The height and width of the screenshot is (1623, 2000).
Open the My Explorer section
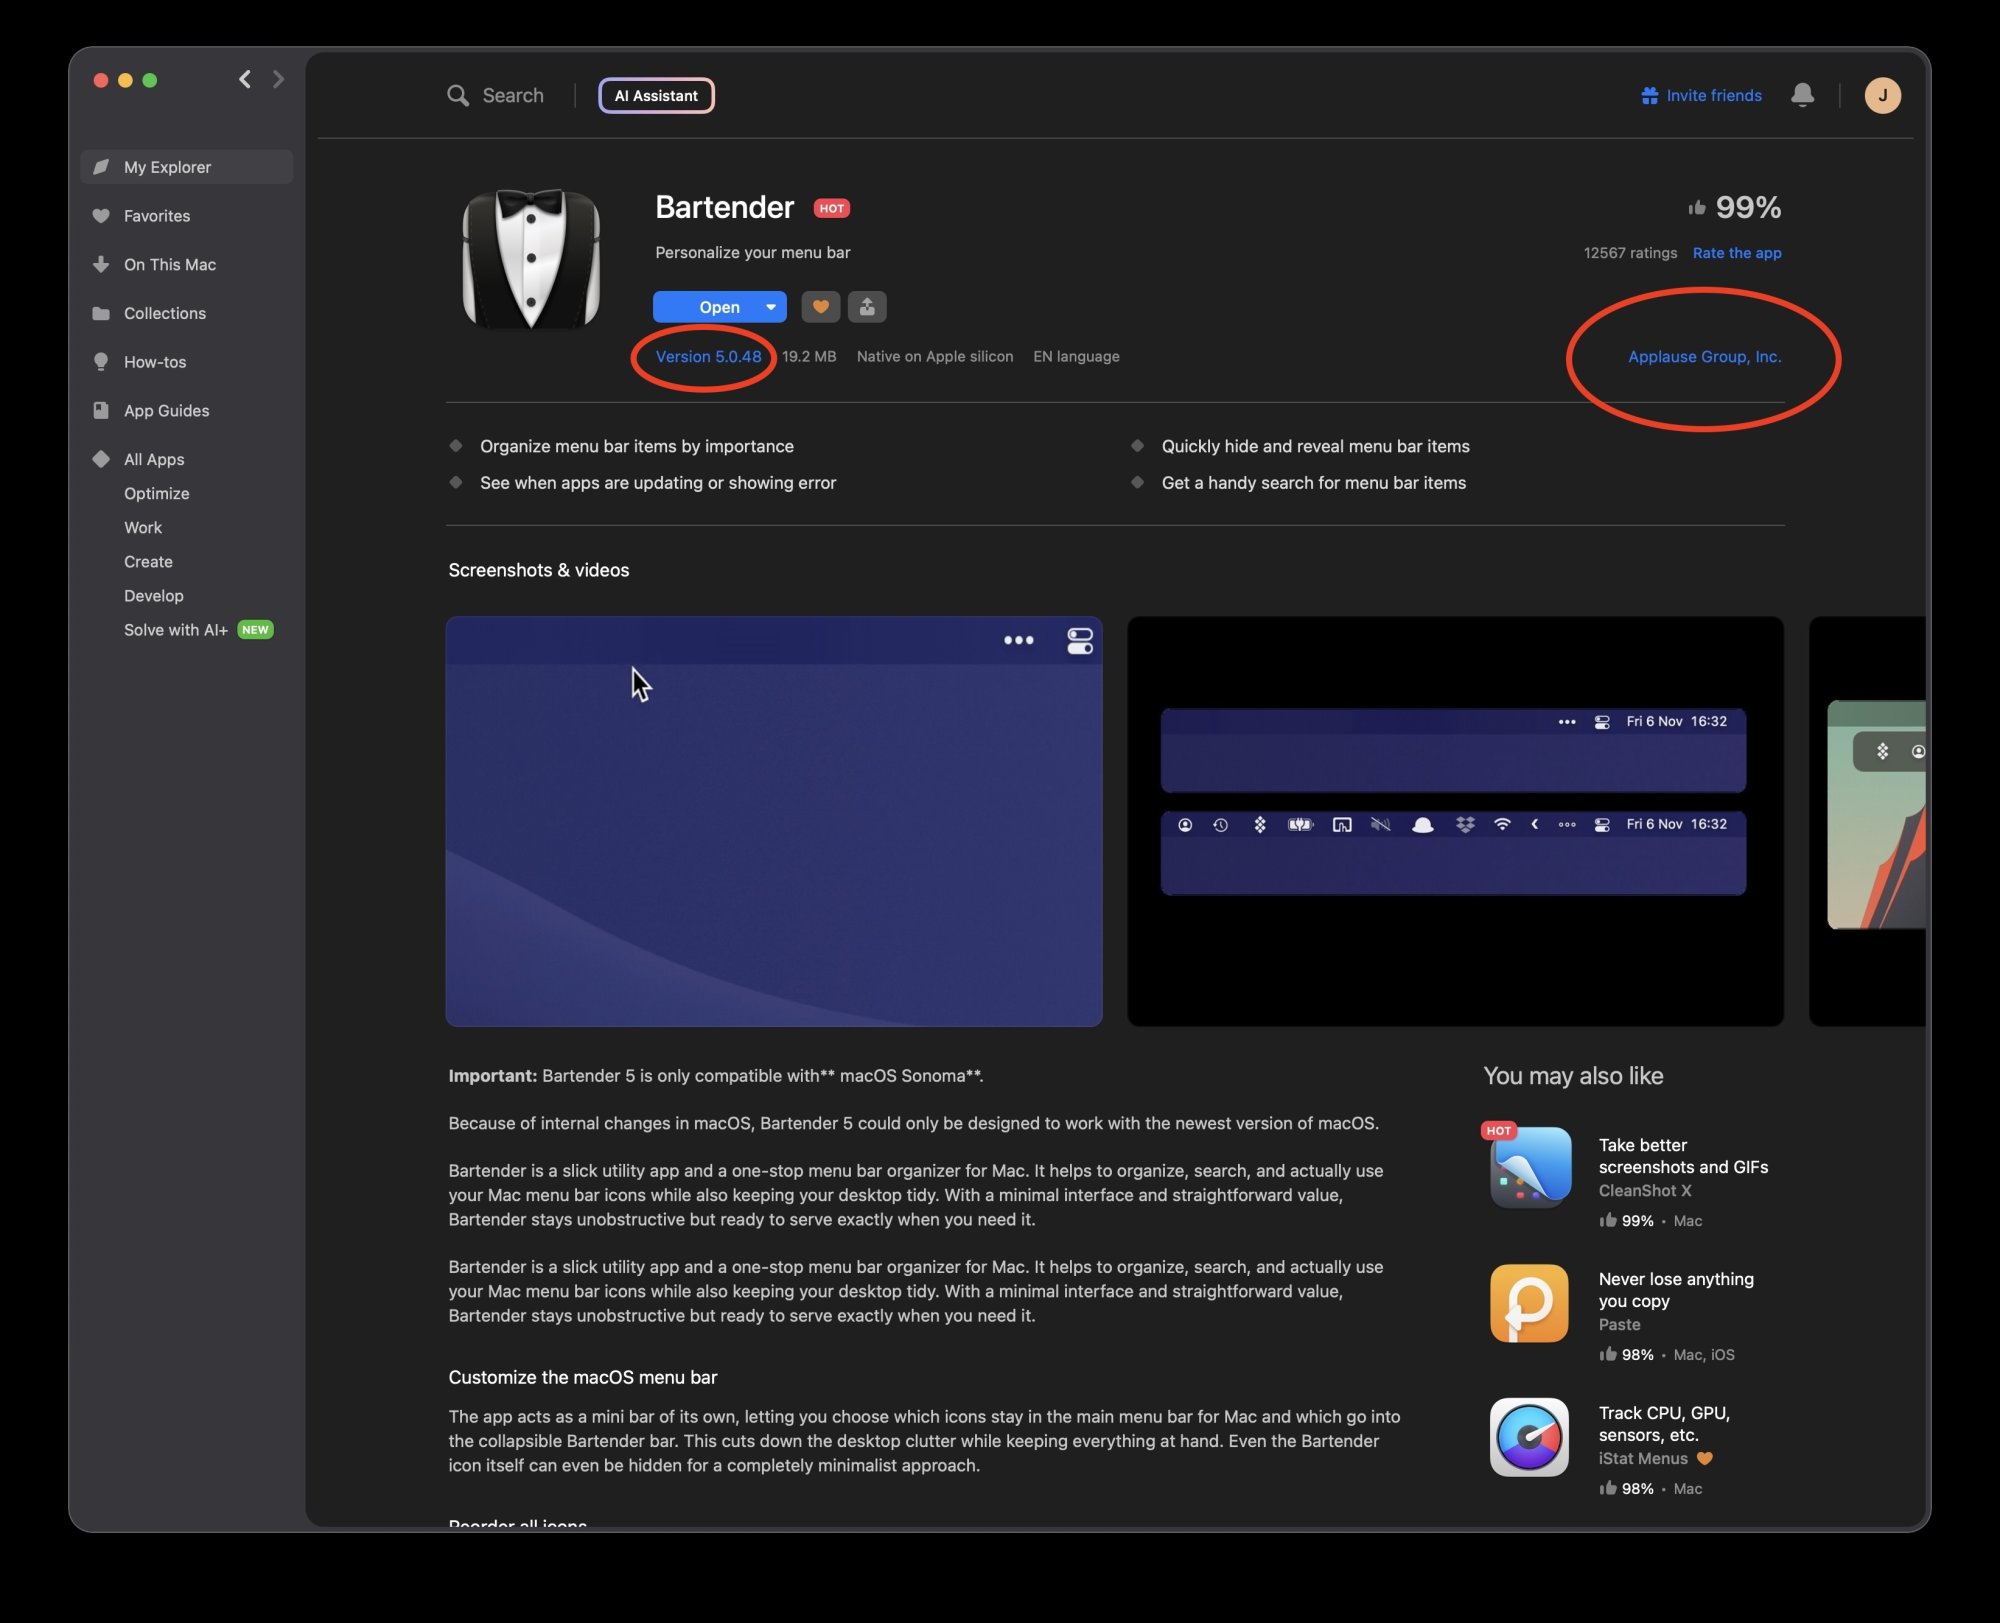pos(187,167)
